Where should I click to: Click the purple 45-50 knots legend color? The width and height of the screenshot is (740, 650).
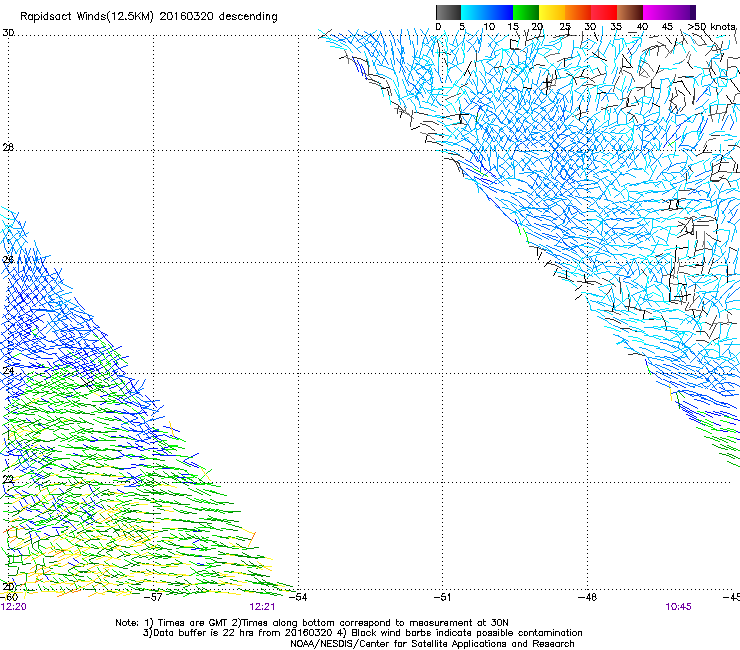coord(682,12)
